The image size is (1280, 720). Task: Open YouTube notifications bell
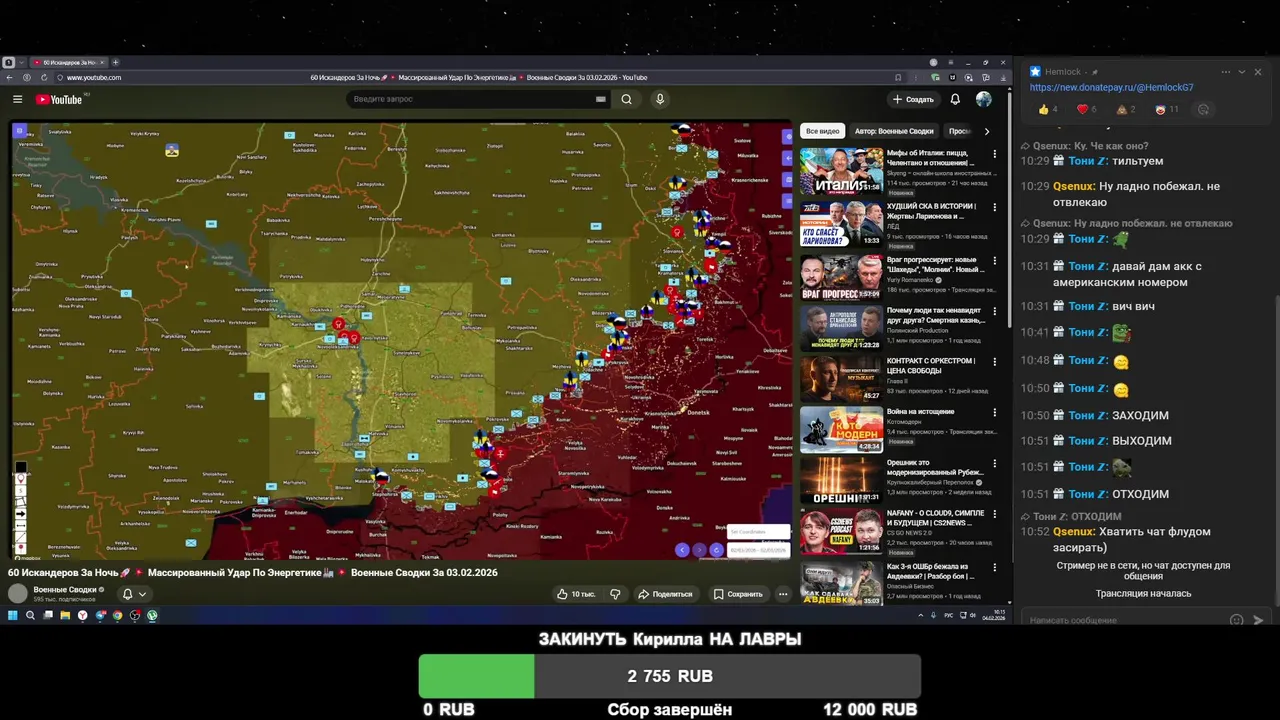pyautogui.click(x=955, y=99)
